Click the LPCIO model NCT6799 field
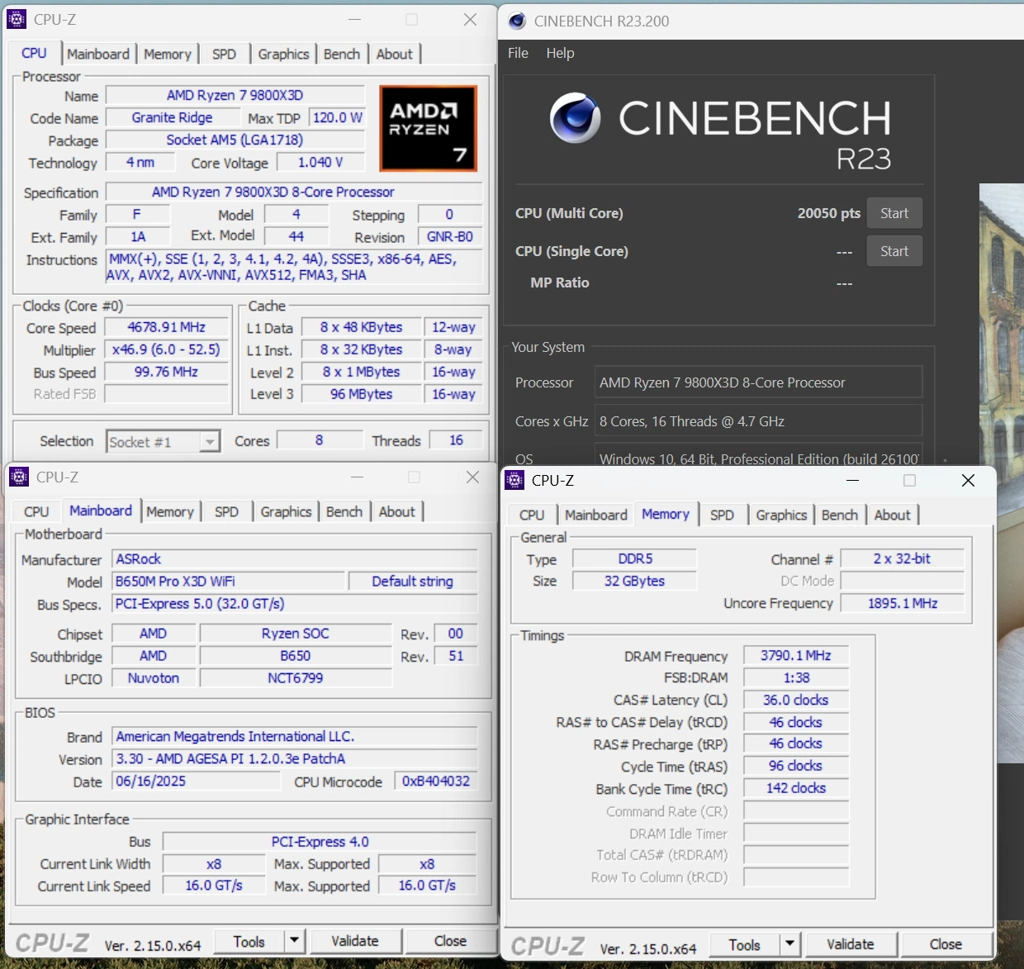This screenshot has width=1024, height=969. coord(295,678)
